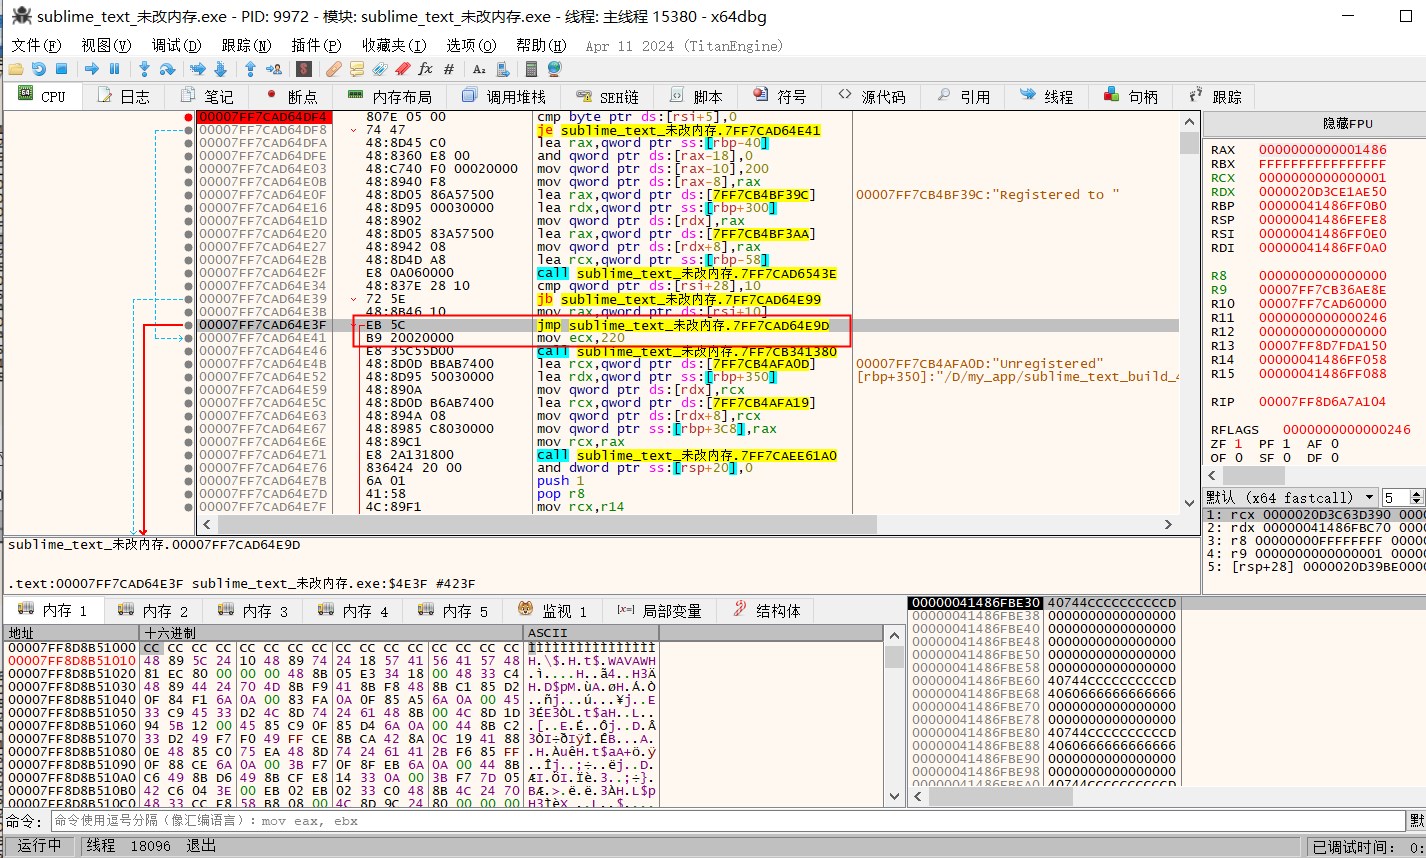Open the Labels paperclip tag icon
Image resolution: width=1426 pixels, height=858 pixels.
click(379, 69)
